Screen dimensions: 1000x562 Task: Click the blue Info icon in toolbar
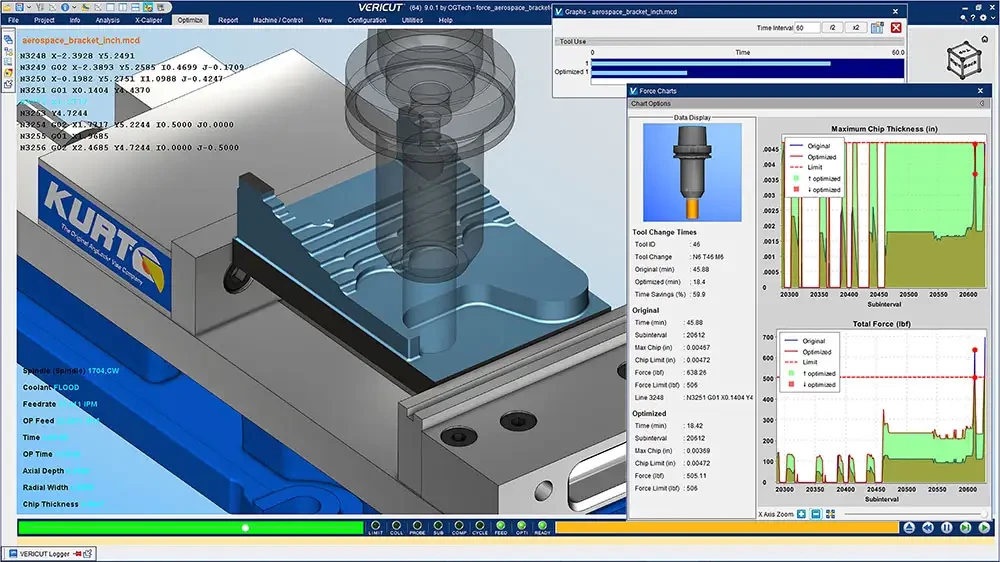tap(65, 8)
